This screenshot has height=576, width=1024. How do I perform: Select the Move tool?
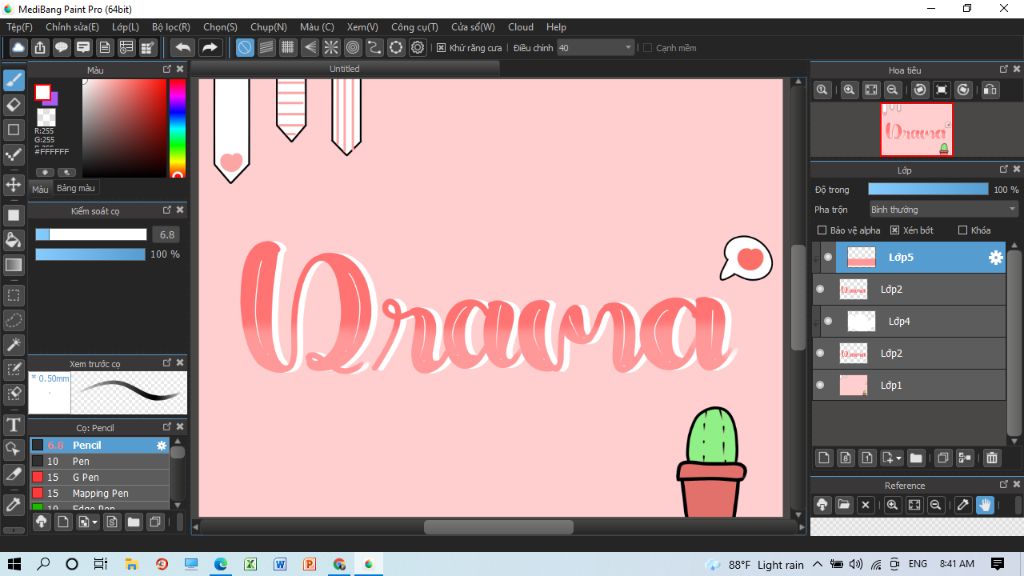(14, 185)
